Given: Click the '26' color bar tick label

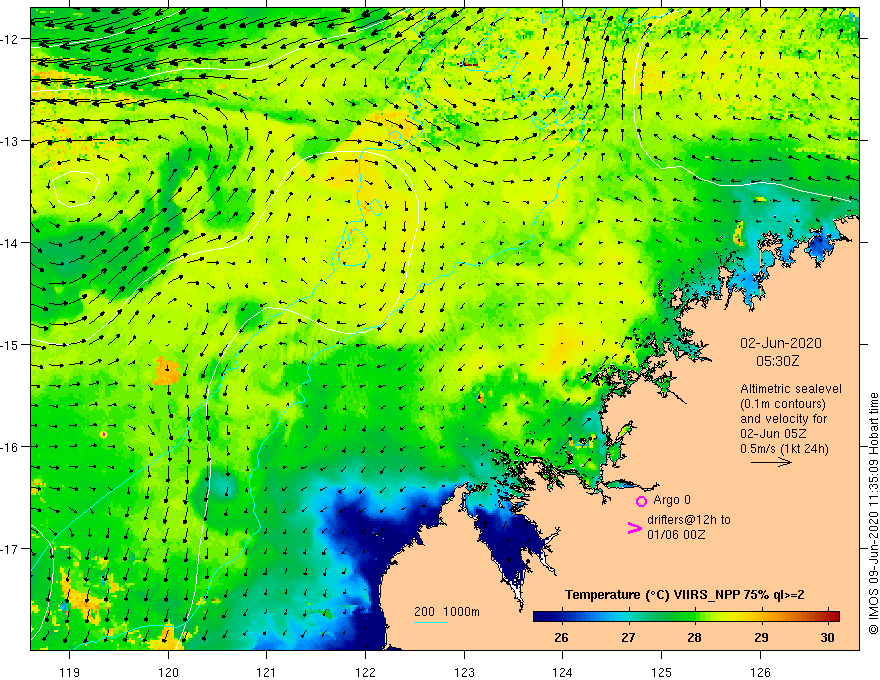Looking at the screenshot, I should tap(561, 637).
